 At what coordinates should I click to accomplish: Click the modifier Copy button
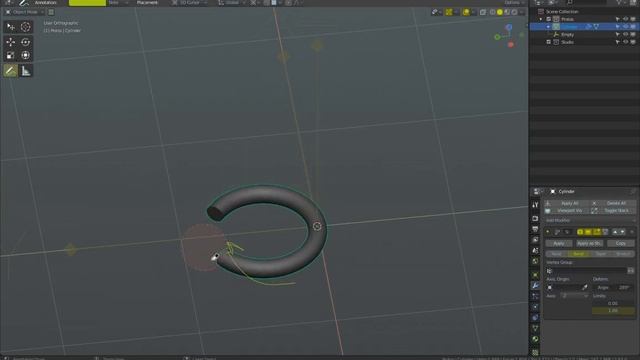click(621, 243)
